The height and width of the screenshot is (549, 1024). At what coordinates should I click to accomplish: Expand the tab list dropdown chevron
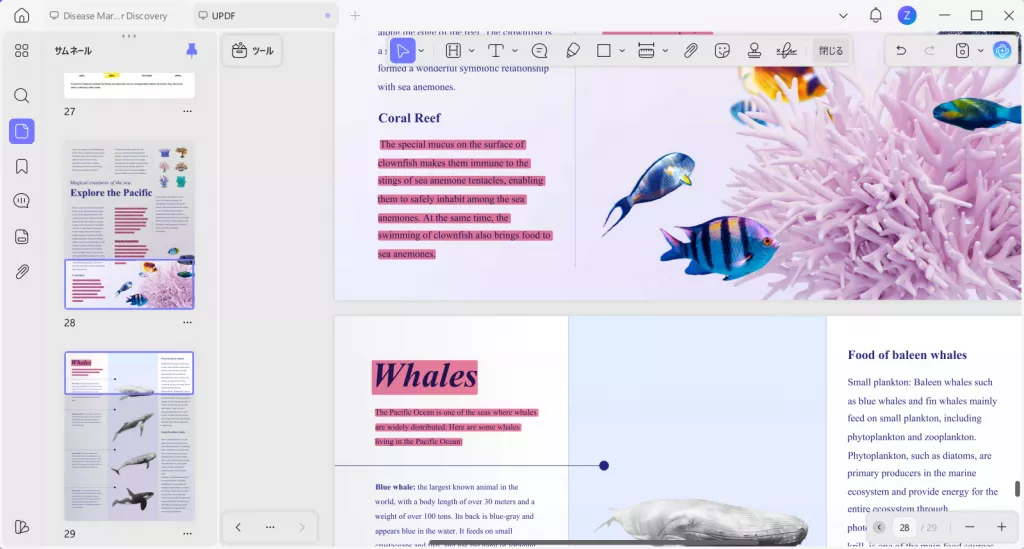(x=843, y=16)
